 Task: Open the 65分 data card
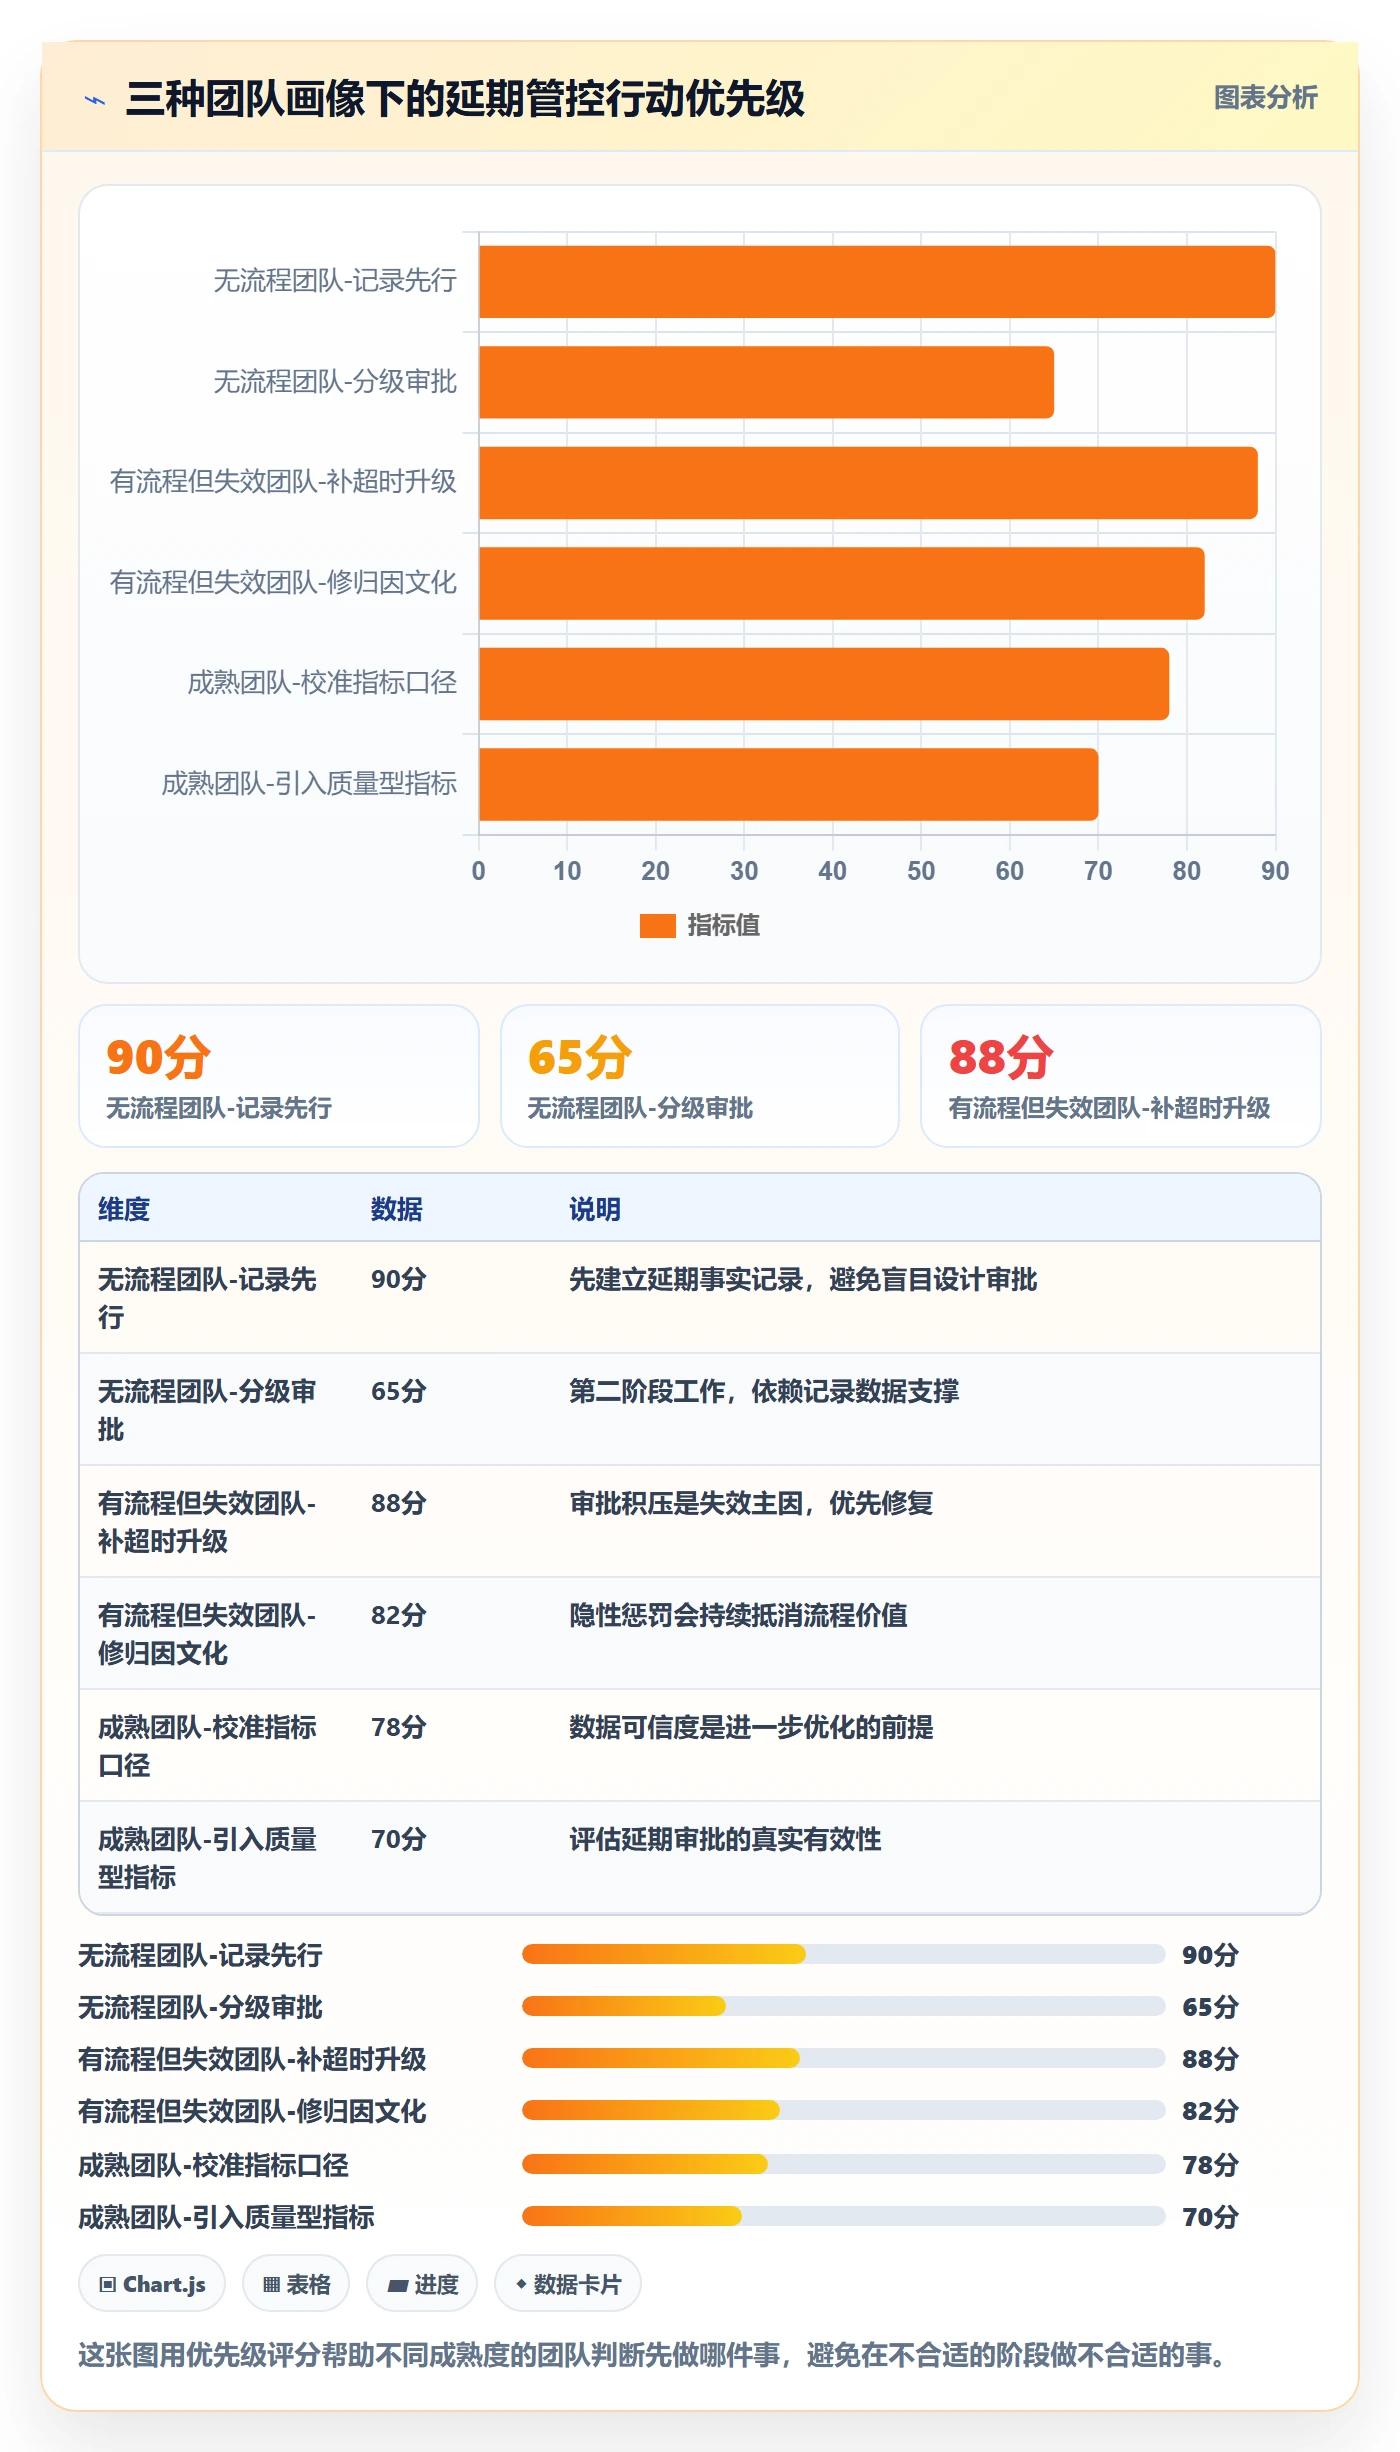[700, 1076]
